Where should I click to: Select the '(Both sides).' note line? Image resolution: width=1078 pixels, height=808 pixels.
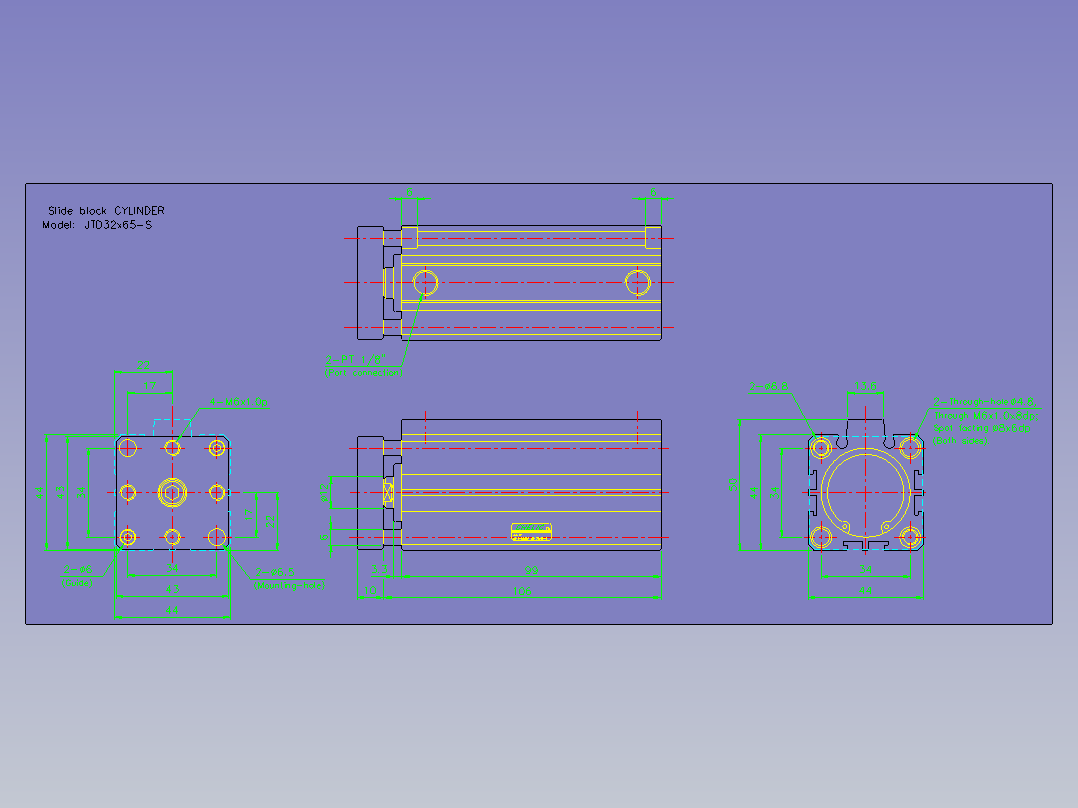pos(960,440)
